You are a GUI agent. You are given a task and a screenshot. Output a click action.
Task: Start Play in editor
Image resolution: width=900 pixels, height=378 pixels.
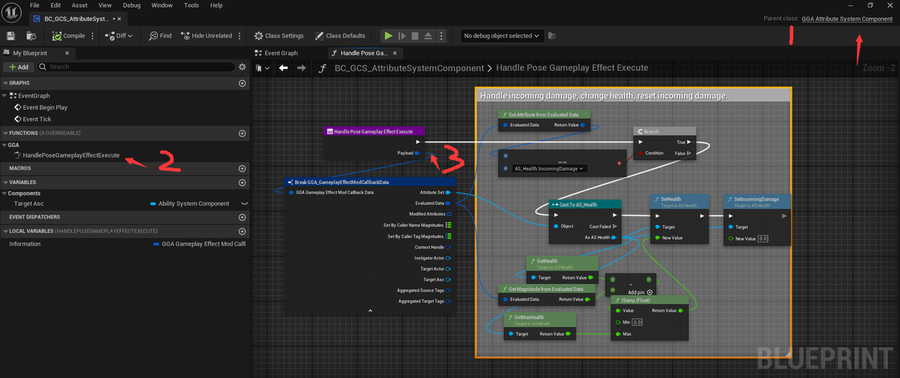[x=389, y=36]
